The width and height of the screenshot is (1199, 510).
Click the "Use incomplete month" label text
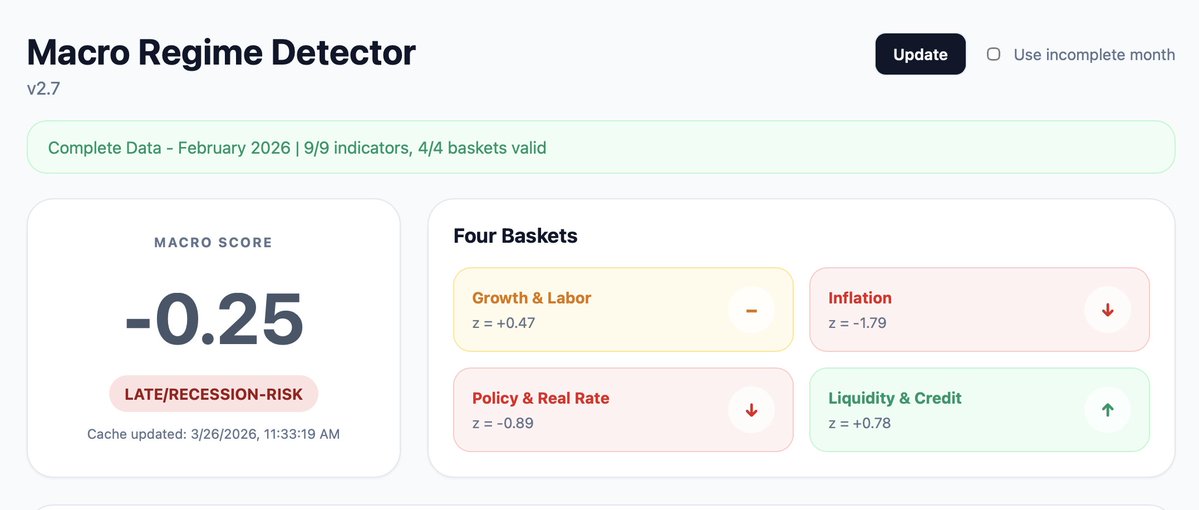point(1094,55)
